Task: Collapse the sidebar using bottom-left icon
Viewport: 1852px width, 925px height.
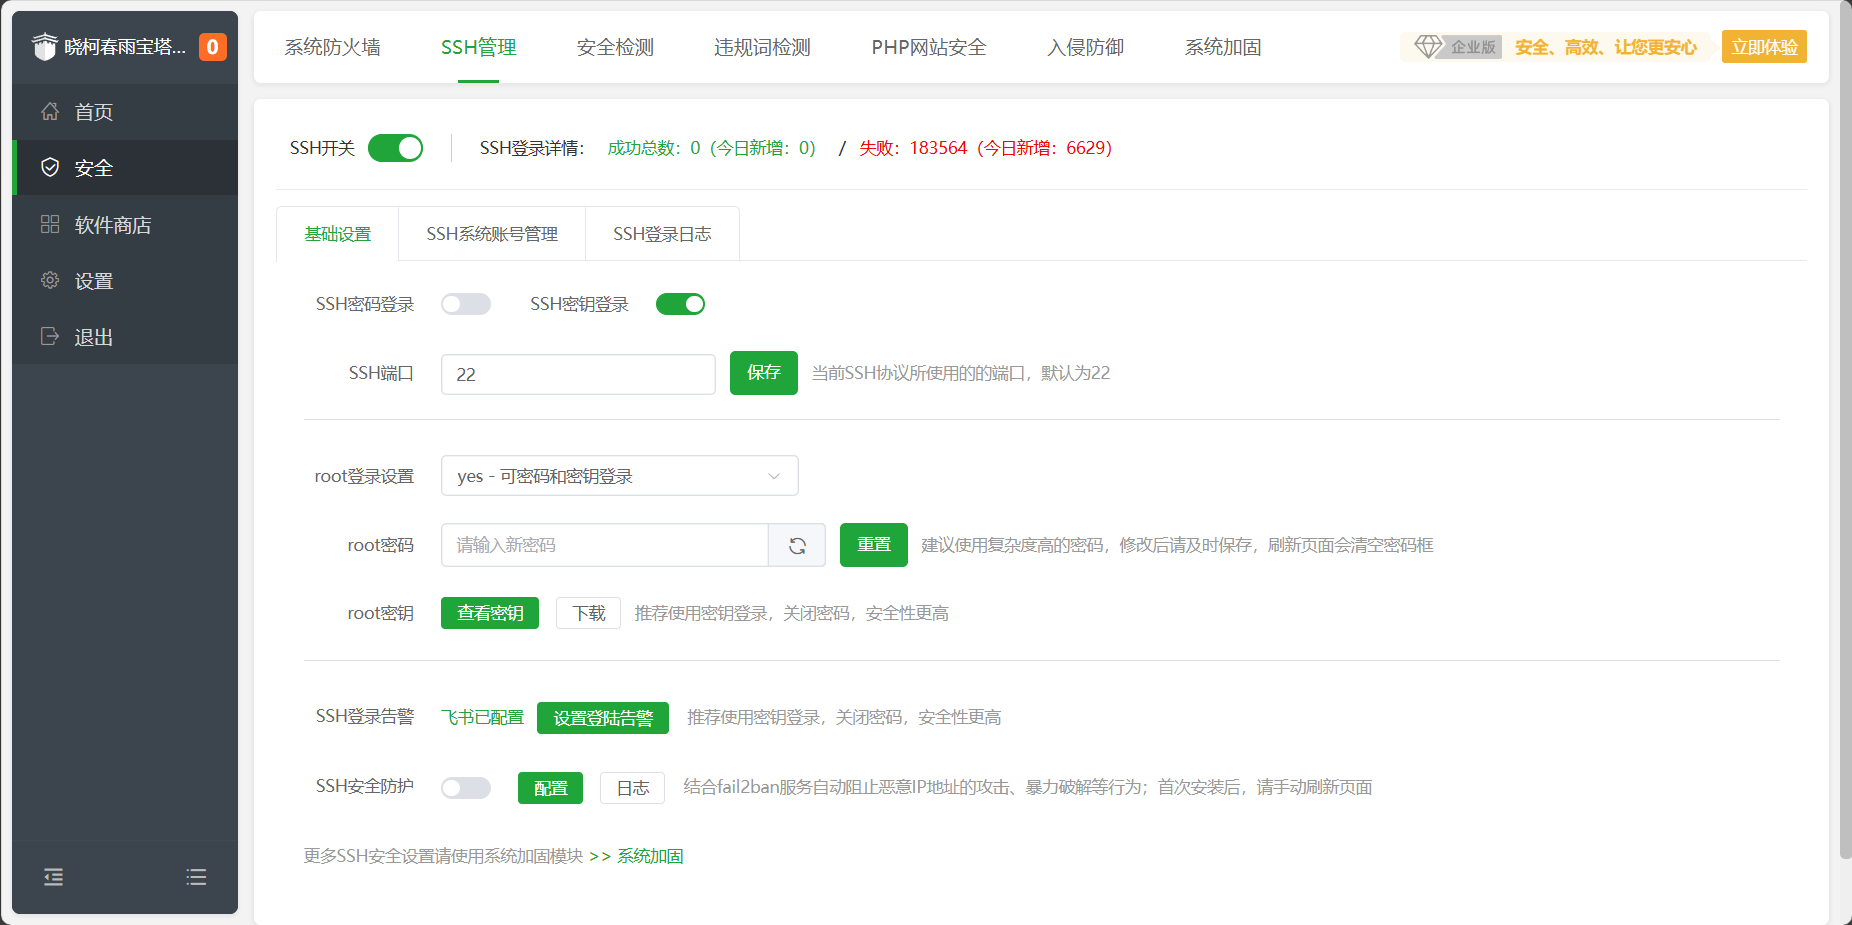Action: tap(53, 877)
